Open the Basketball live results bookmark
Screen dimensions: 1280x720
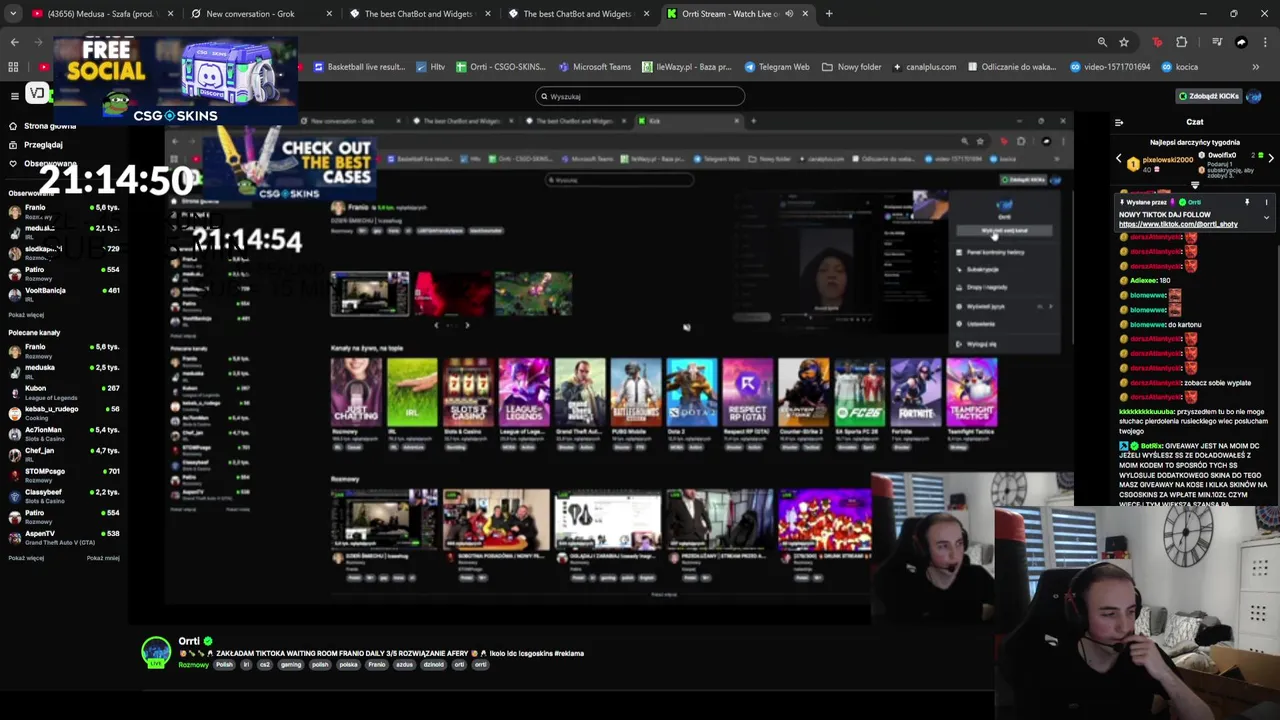[359, 67]
